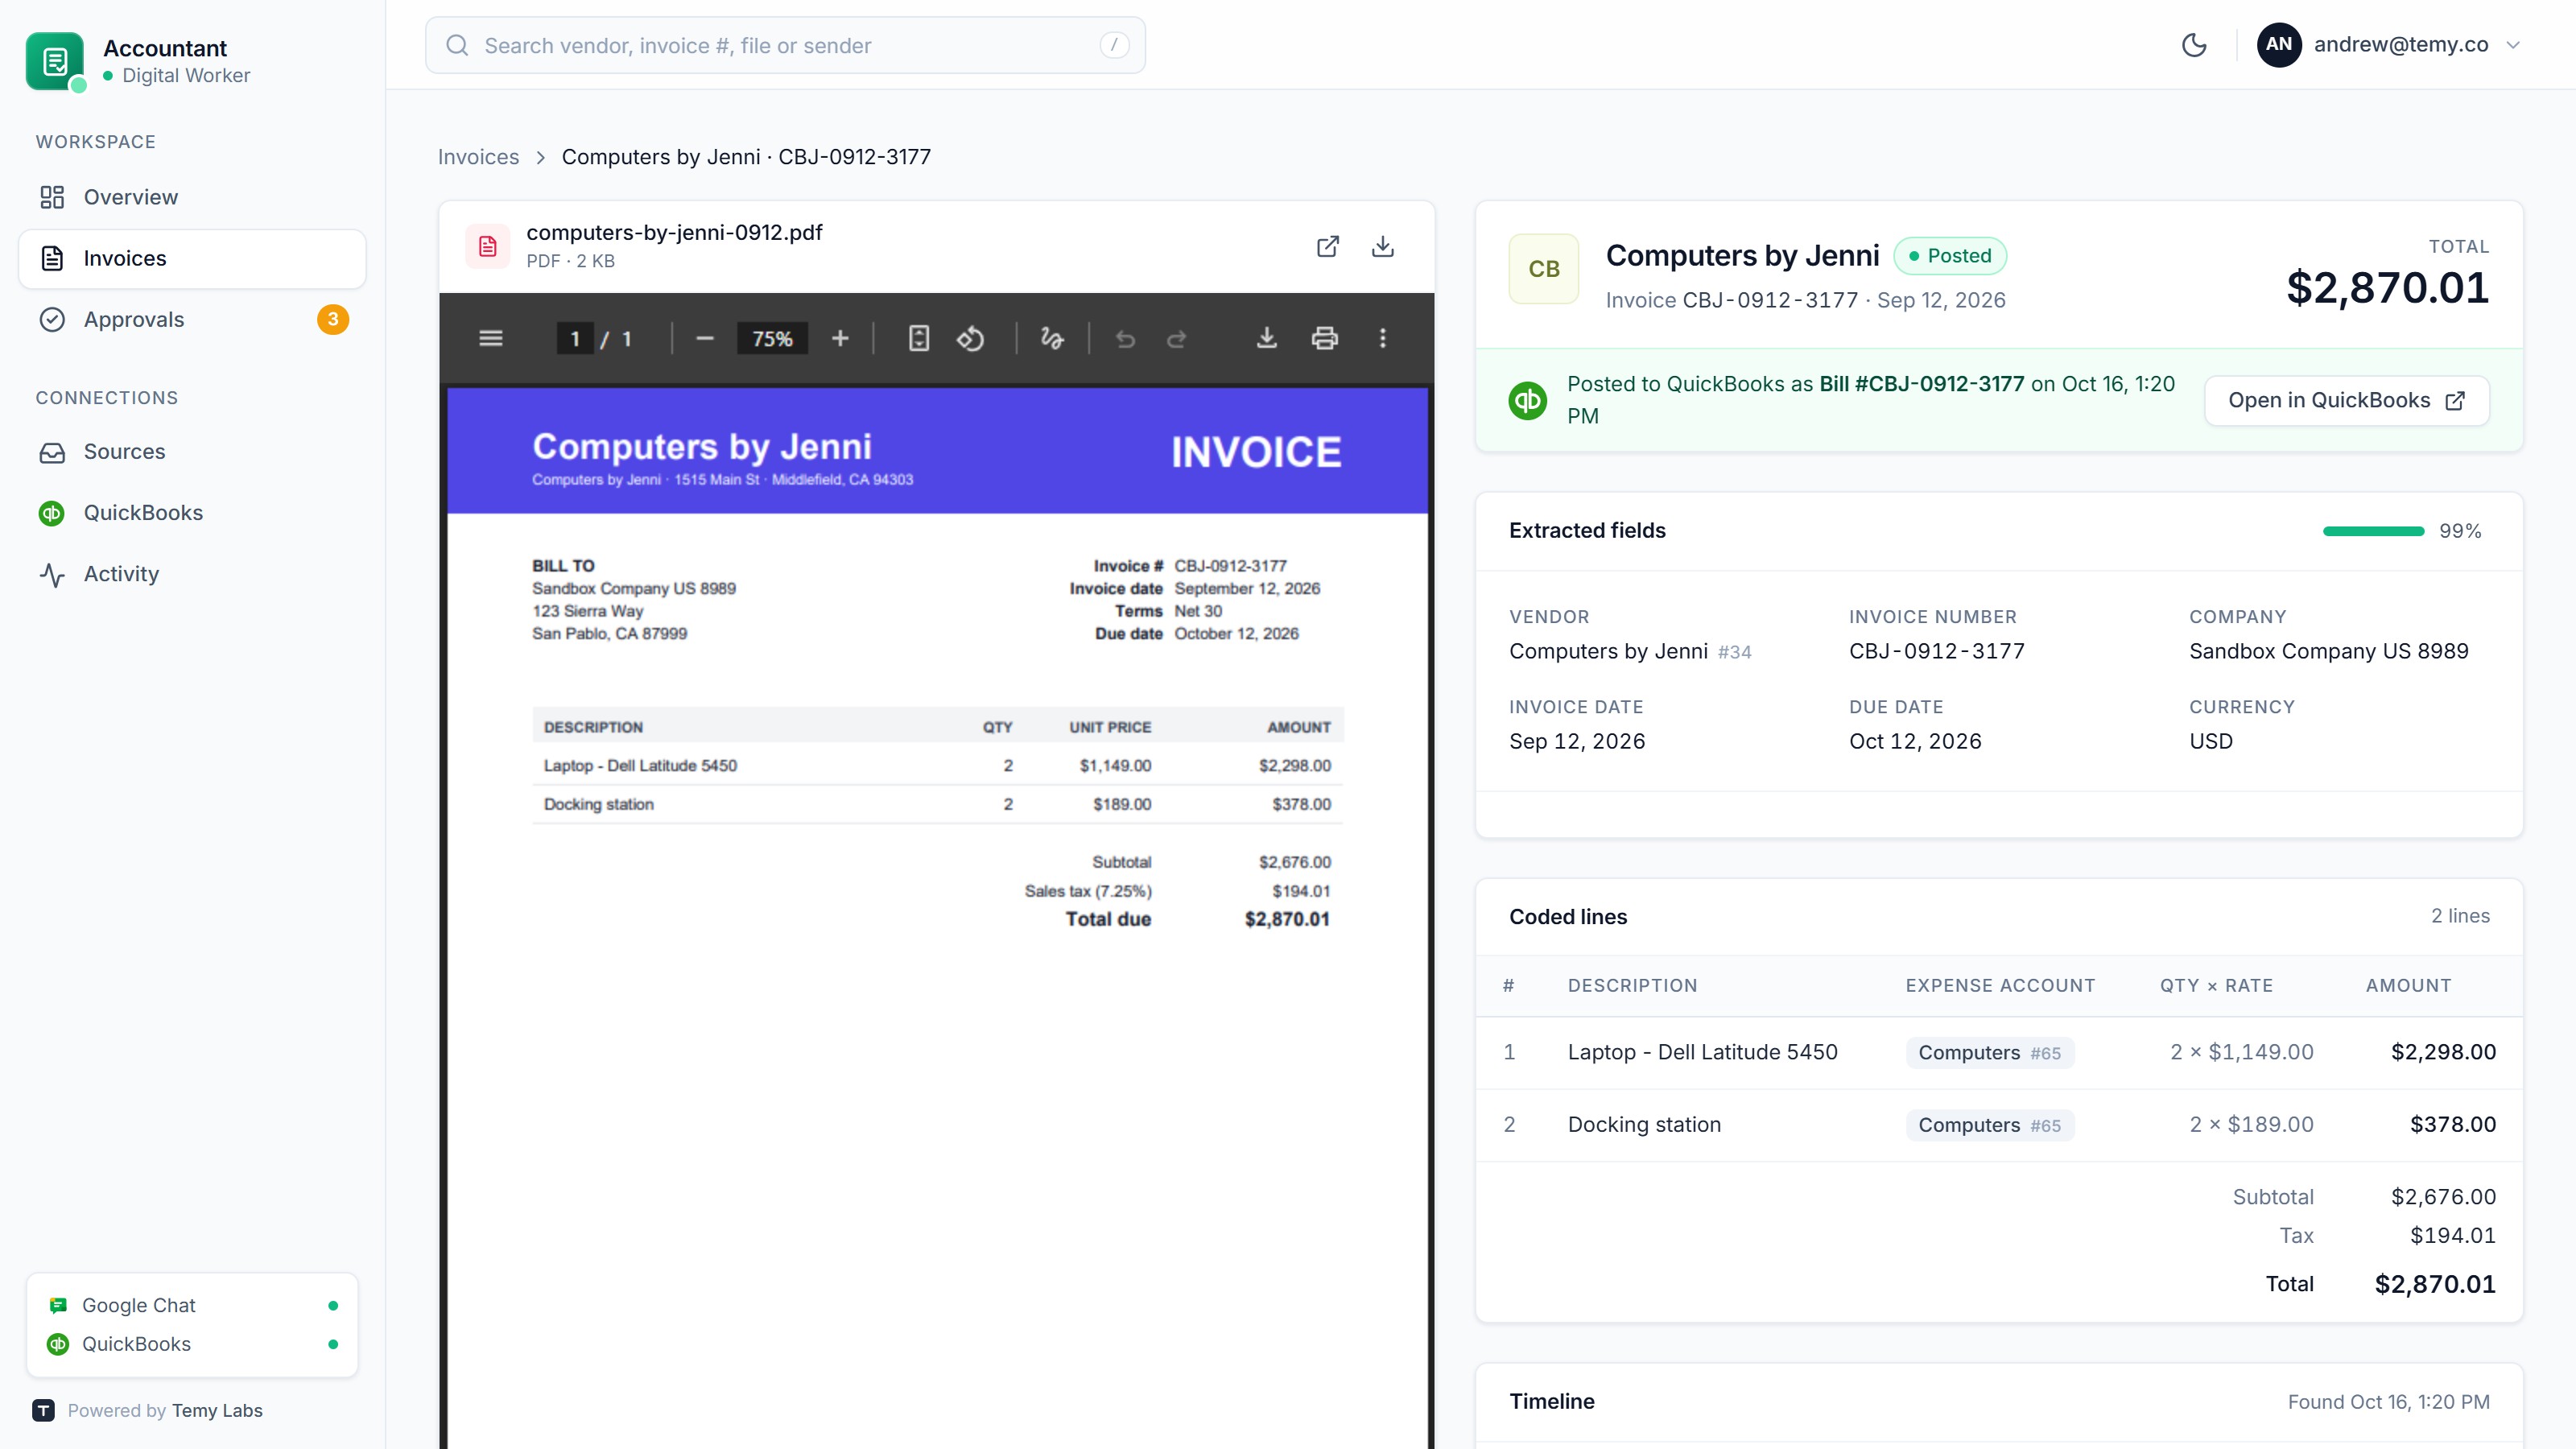Screen dimensions: 2576x1449
Task: Print the PDF document
Action: (x=1325, y=339)
